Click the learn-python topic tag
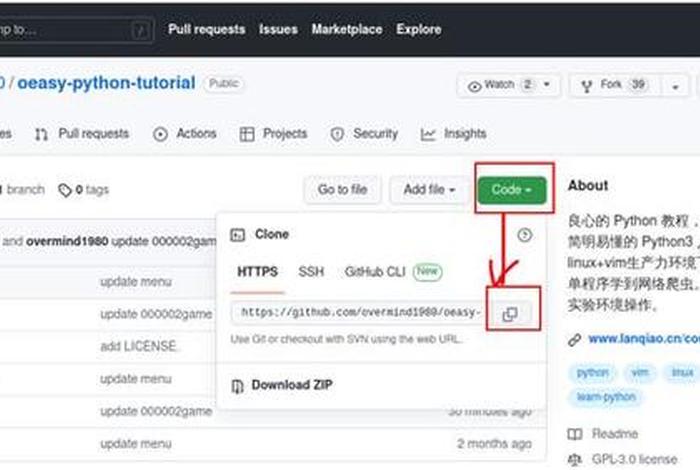Image resolution: width=700 pixels, height=470 pixels. coord(606,397)
